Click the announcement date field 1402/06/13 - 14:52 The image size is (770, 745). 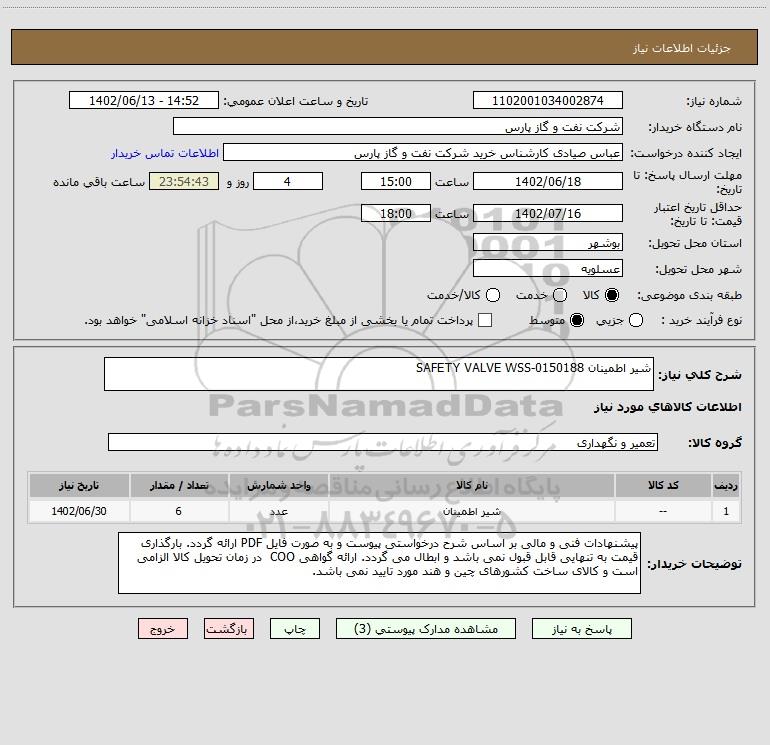point(144,101)
